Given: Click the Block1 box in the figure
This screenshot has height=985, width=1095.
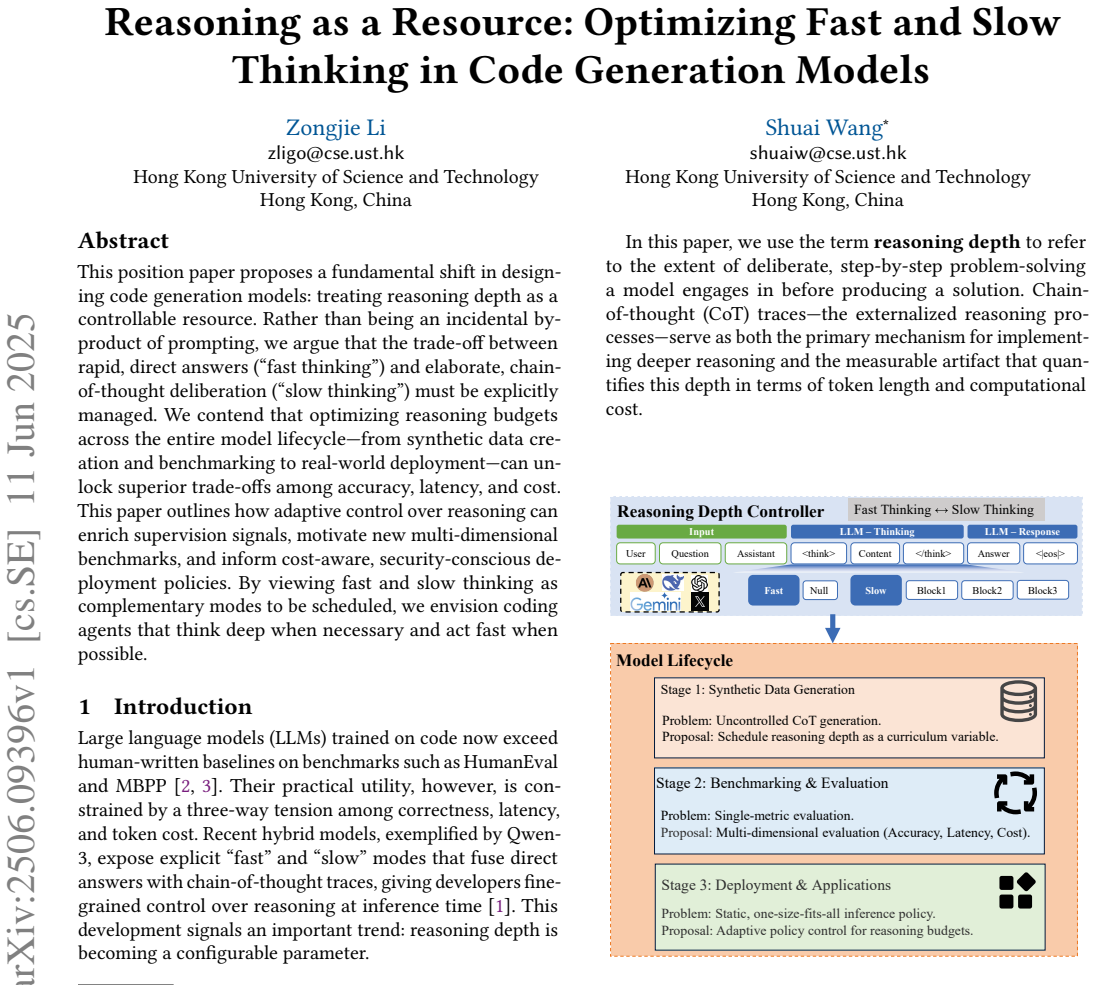Looking at the screenshot, I should pyautogui.click(x=931, y=590).
